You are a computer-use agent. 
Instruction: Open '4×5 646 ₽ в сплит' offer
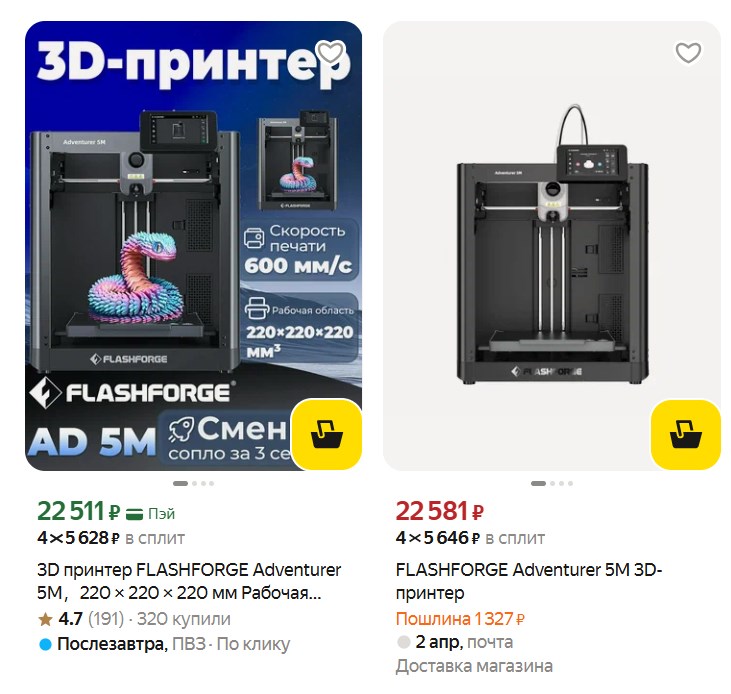(470, 538)
